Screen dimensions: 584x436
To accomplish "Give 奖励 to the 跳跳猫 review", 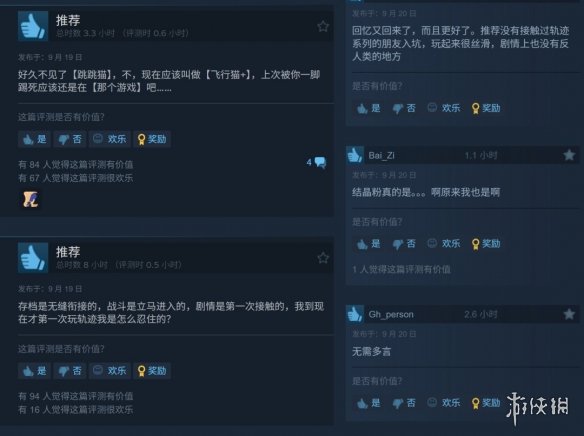I will coord(152,139).
